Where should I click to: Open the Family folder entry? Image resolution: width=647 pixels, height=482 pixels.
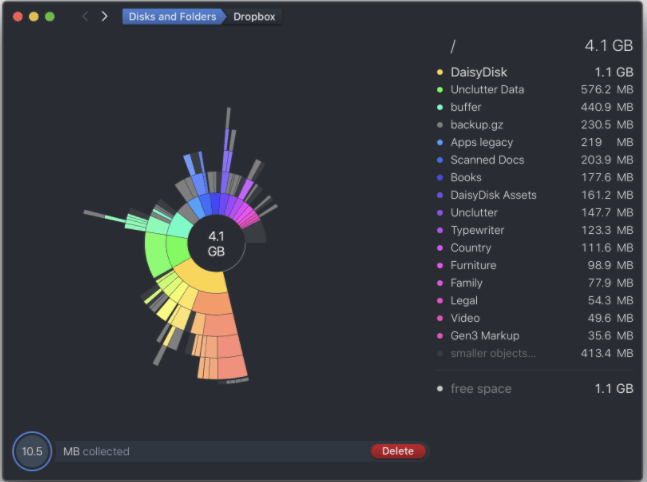pos(535,283)
